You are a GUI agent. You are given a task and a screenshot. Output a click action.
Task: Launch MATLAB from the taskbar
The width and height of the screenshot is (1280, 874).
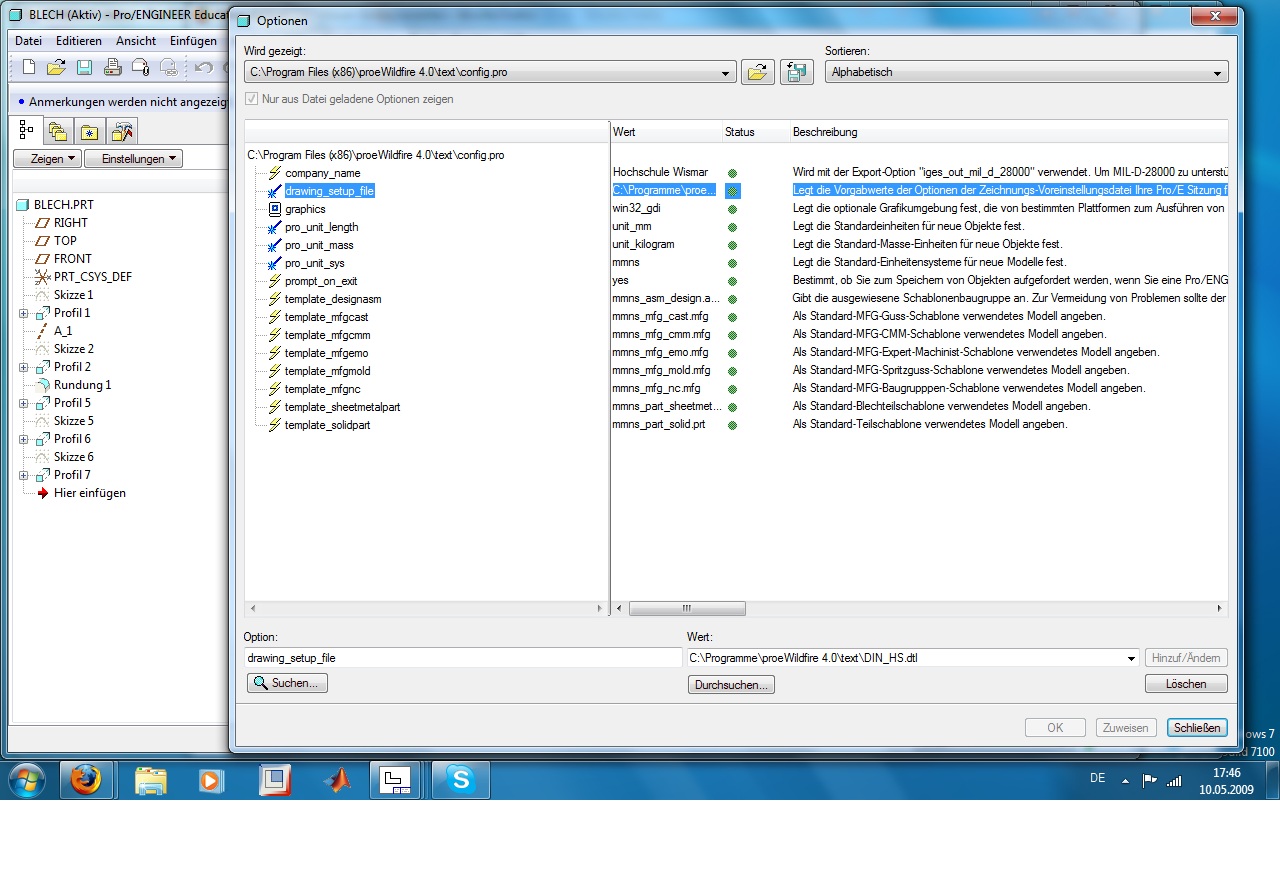tap(337, 780)
